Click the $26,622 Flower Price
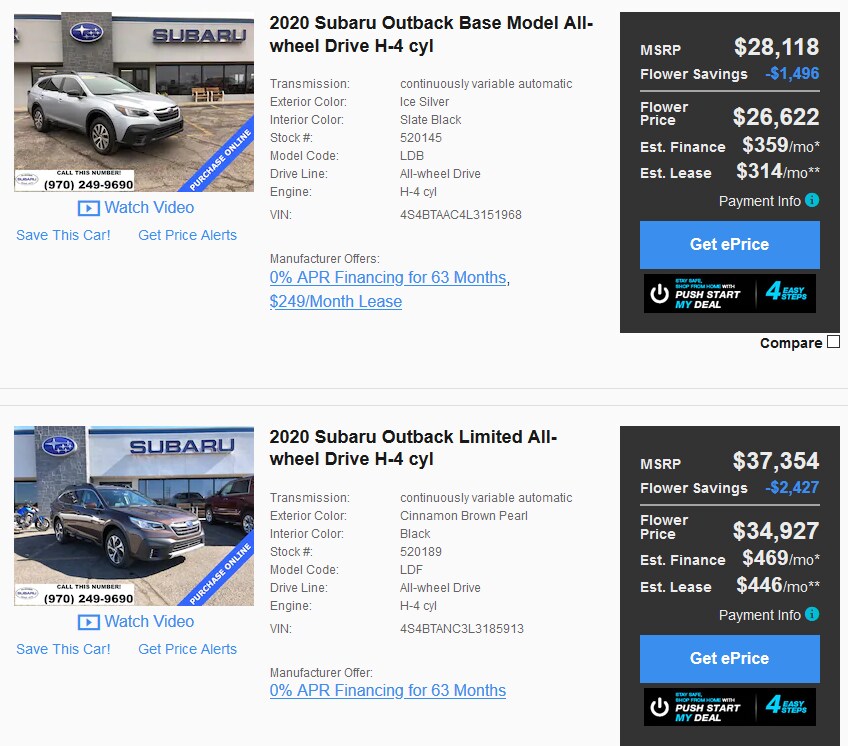 tap(776, 117)
